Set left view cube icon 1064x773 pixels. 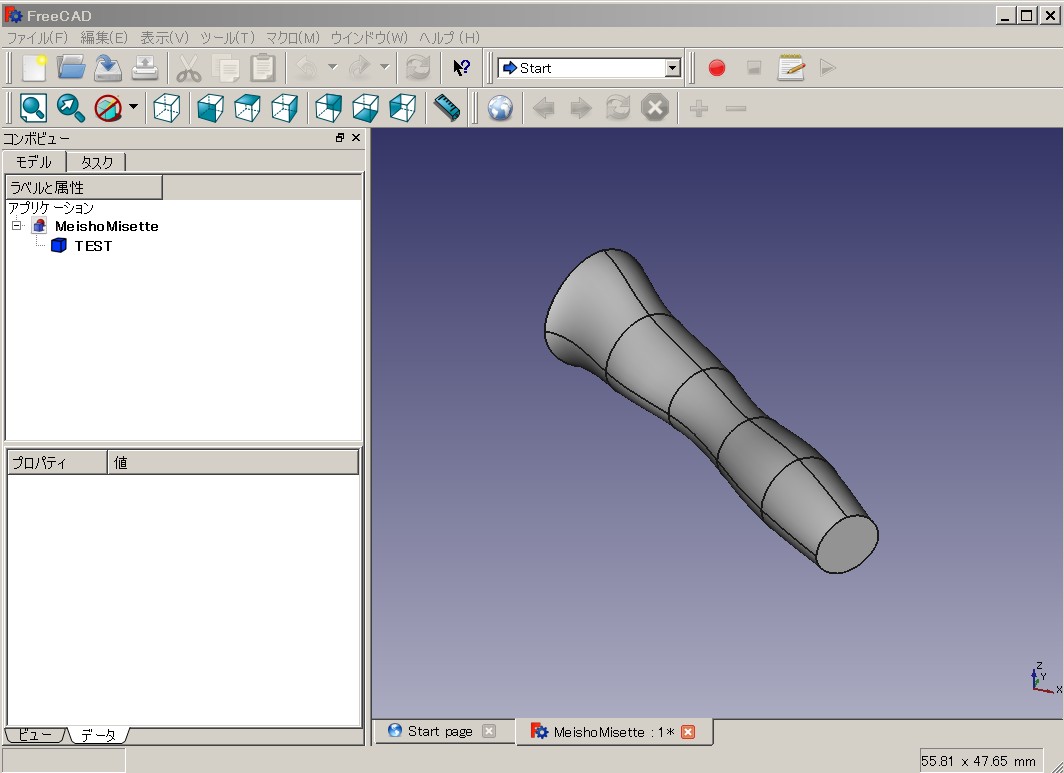[402, 108]
